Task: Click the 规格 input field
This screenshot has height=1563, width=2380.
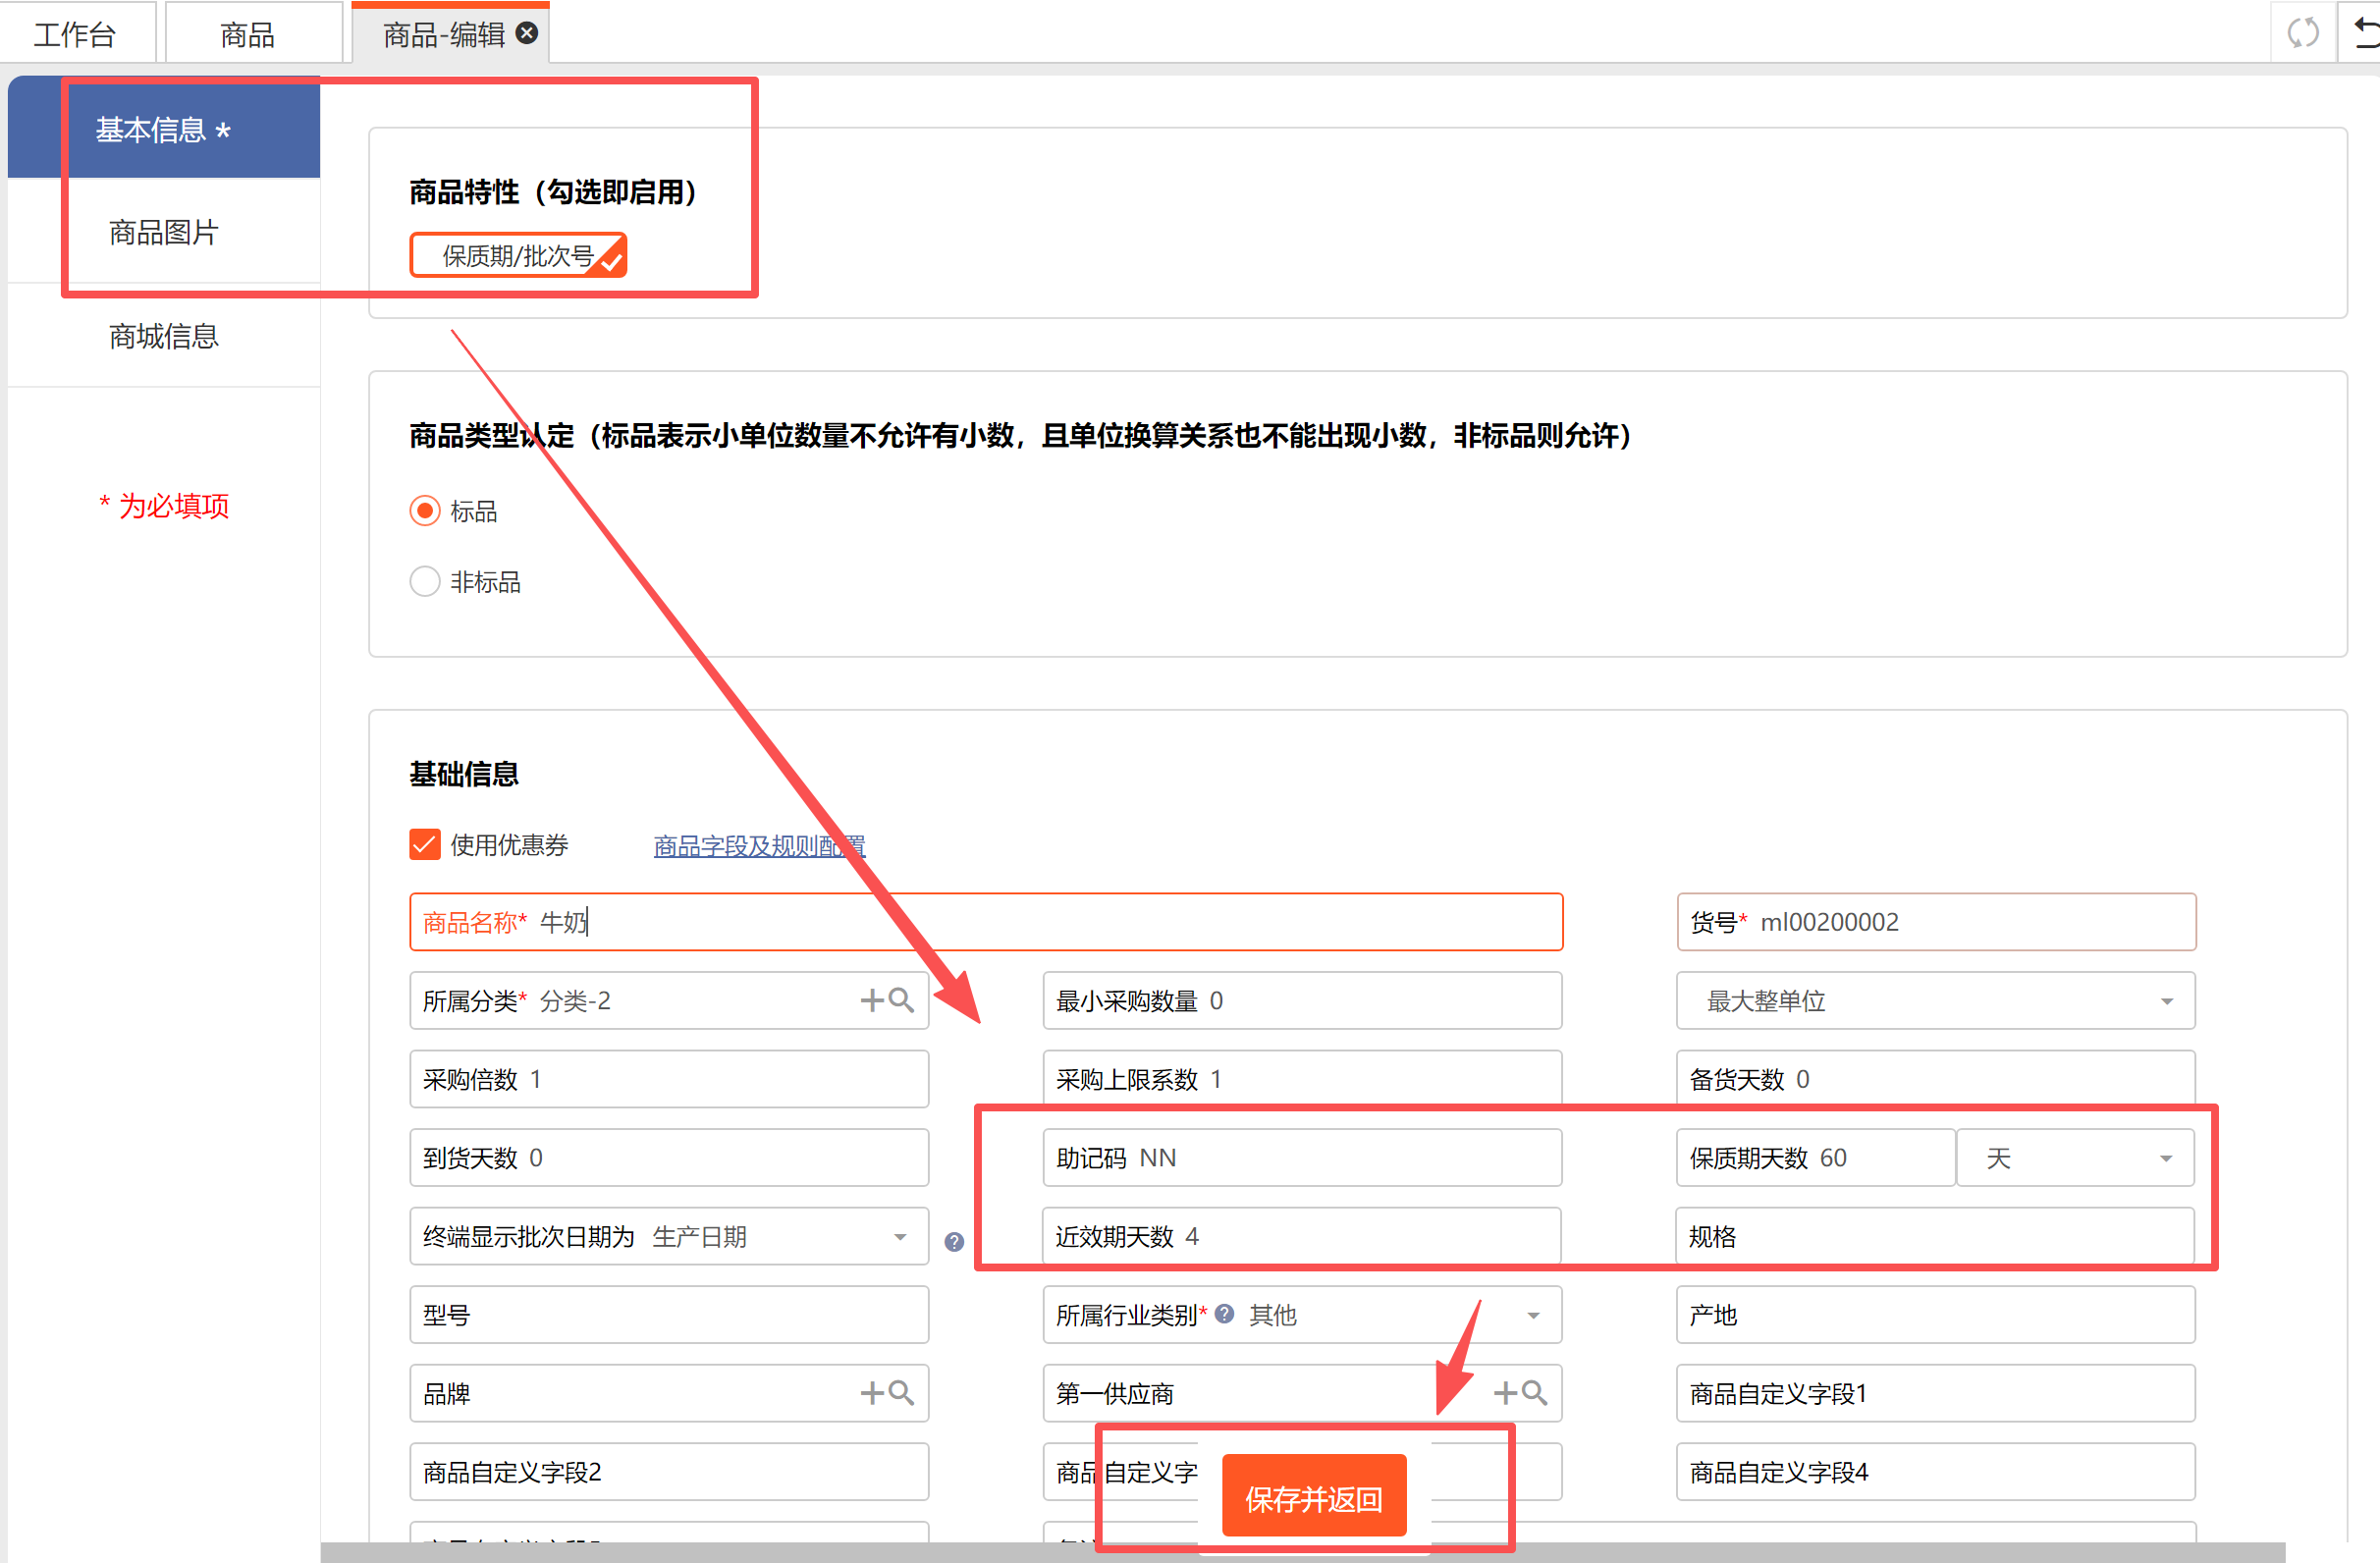Action: (1935, 1237)
